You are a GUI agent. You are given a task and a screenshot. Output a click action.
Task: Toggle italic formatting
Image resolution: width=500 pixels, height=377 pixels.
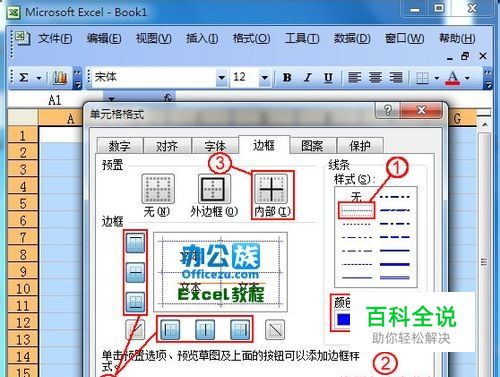point(307,78)
